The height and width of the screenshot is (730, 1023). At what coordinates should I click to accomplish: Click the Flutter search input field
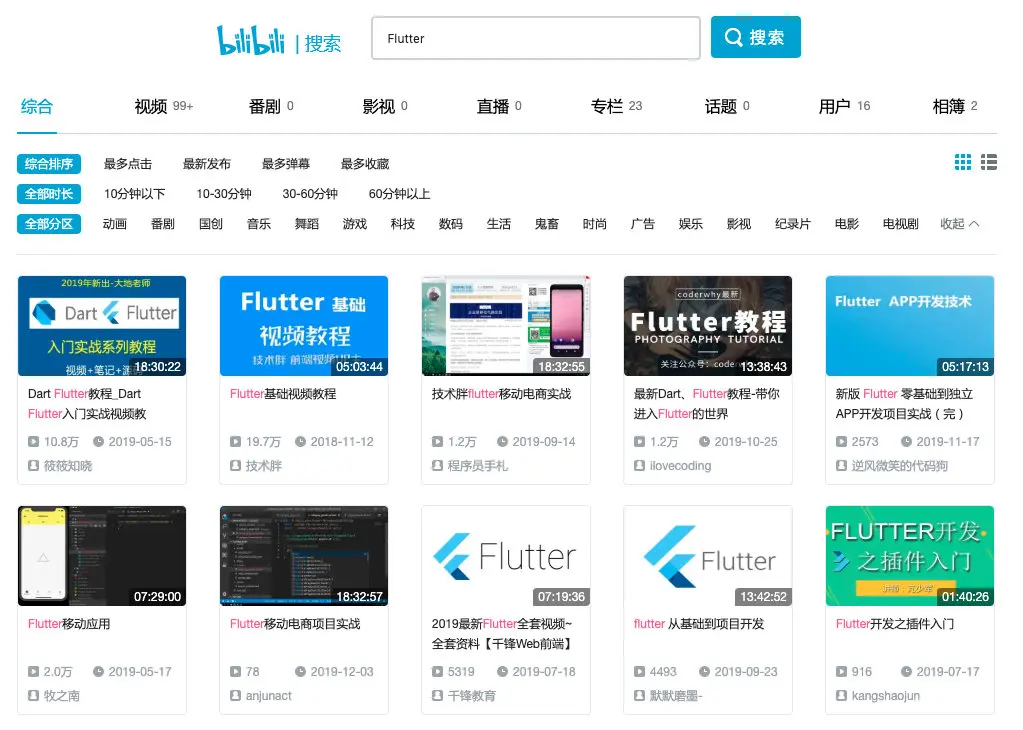click(536, 38)
